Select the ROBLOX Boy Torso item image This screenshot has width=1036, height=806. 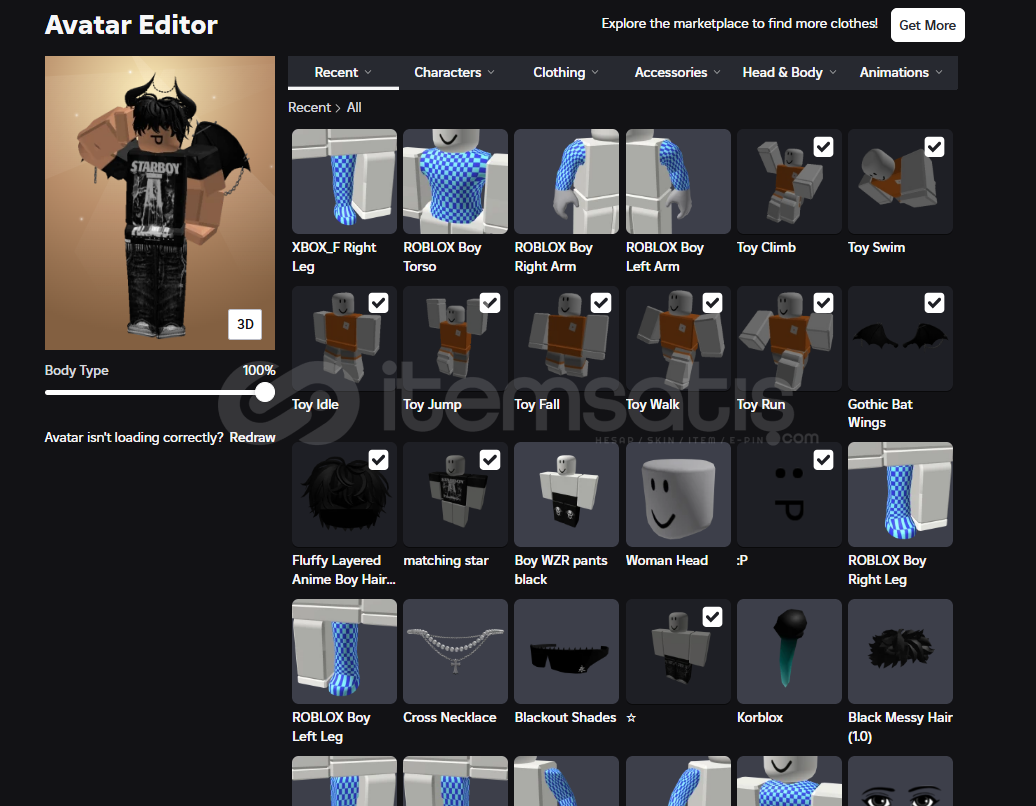tap(455, 181)
